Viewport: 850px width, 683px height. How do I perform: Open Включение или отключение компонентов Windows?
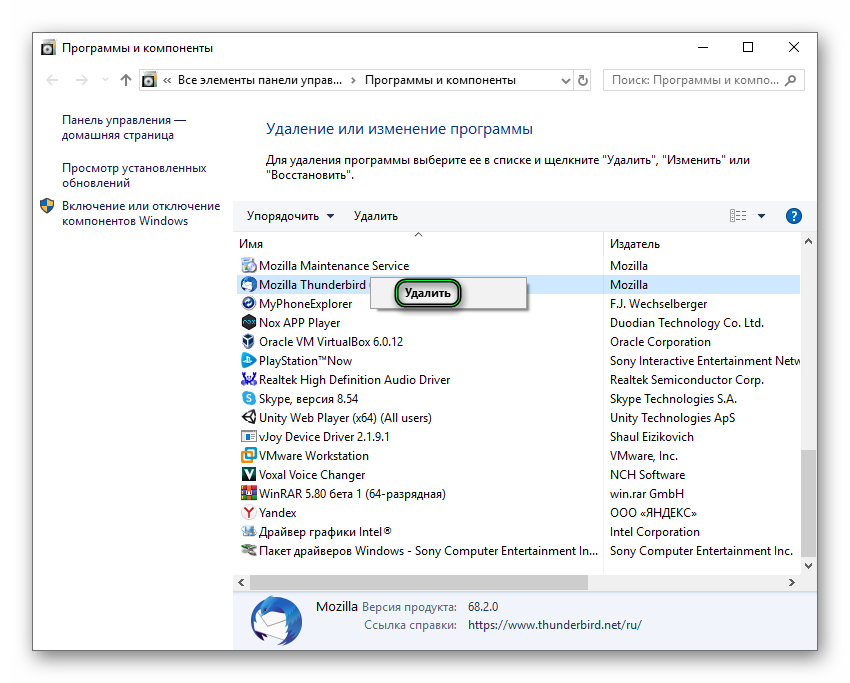[x=141, y=213]
